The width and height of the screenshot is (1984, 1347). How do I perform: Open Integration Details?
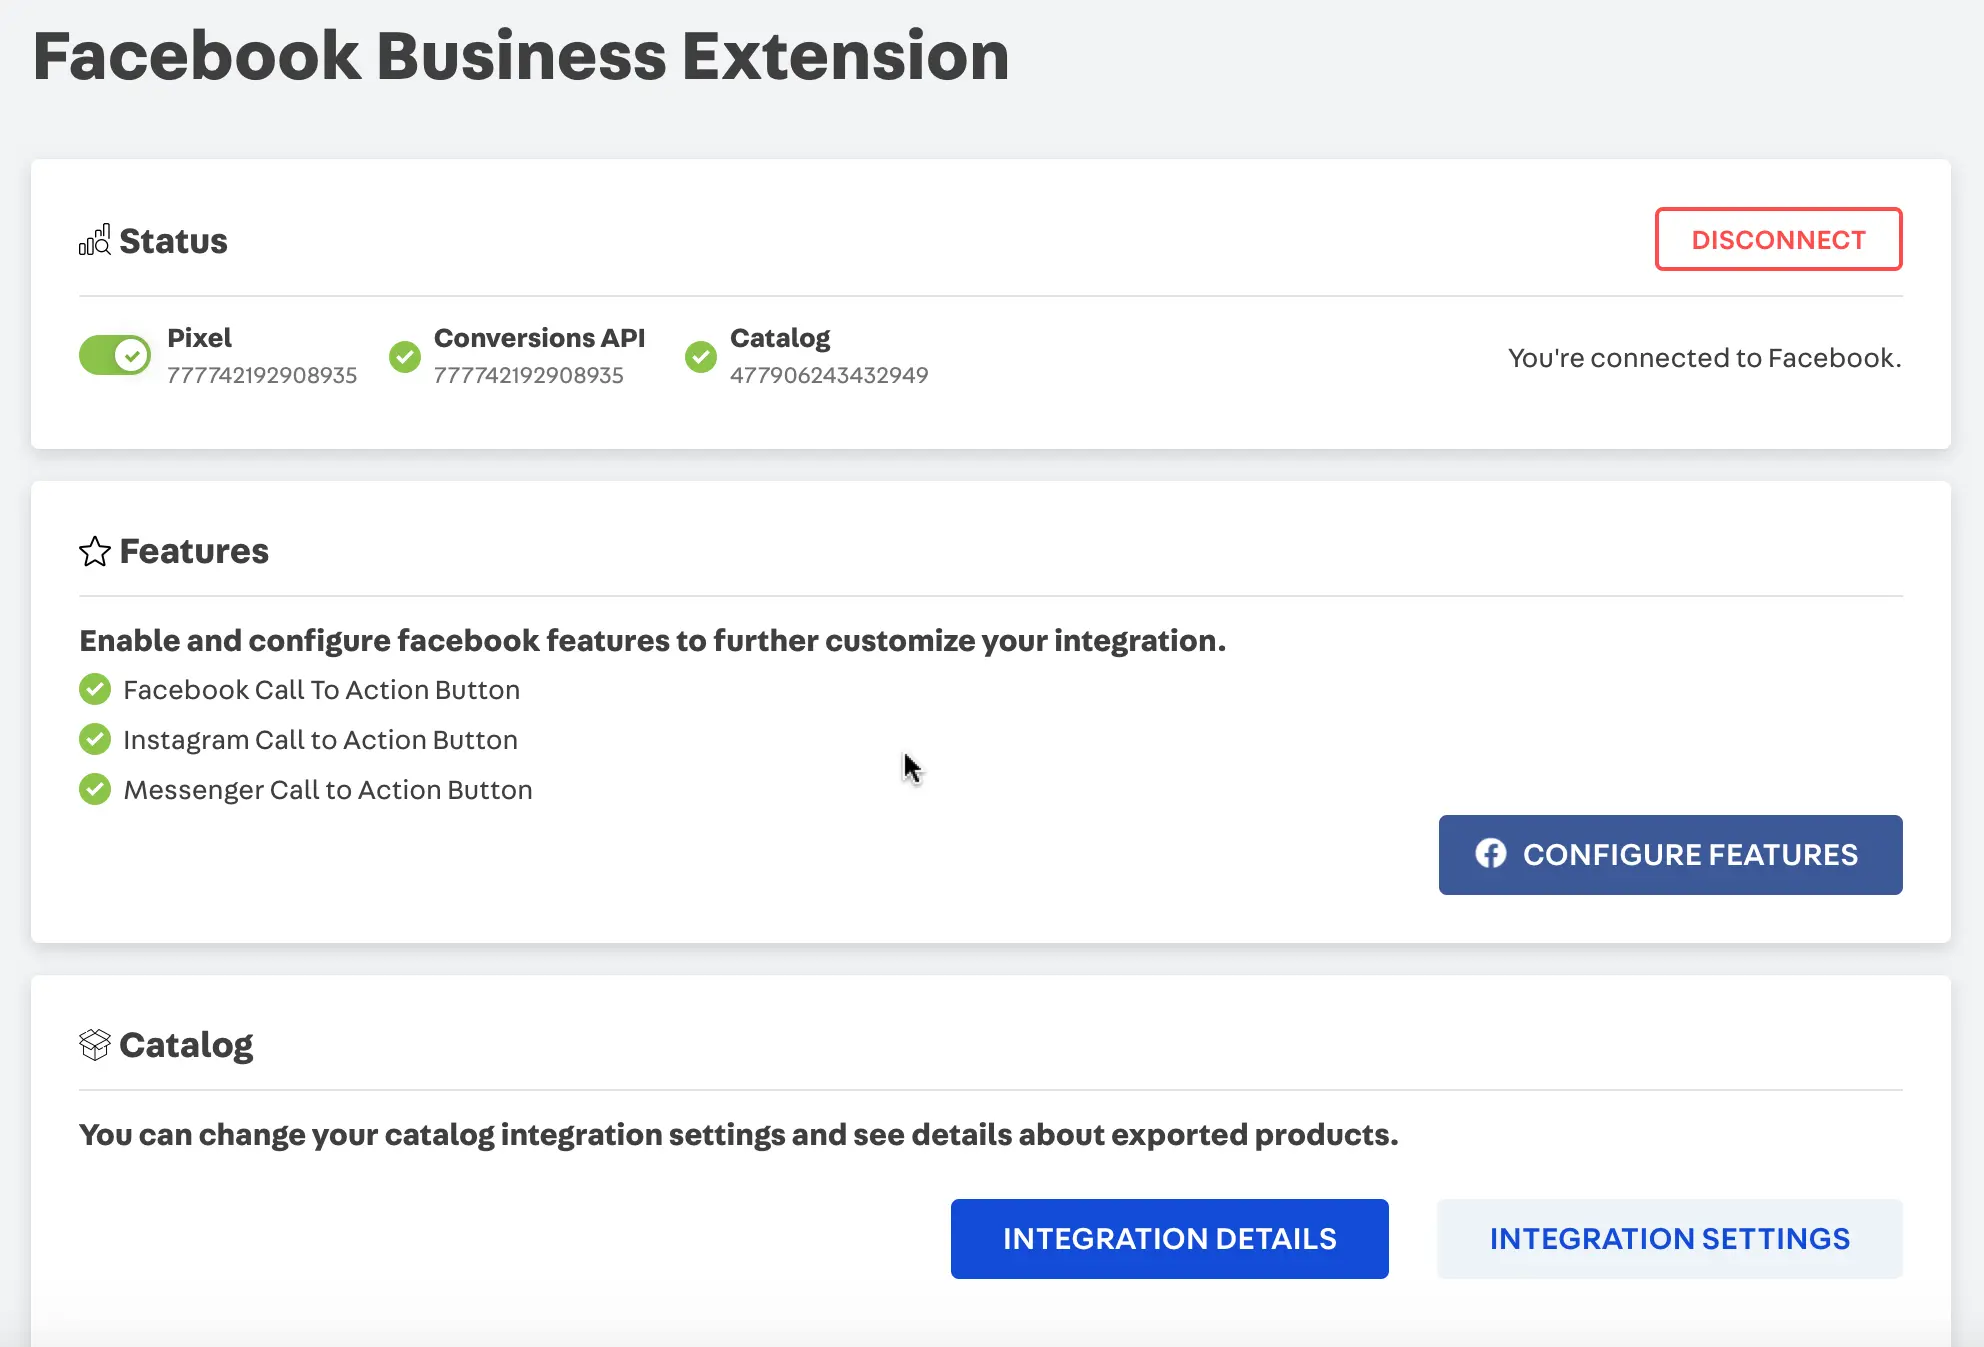[x=1169, y=1239]
